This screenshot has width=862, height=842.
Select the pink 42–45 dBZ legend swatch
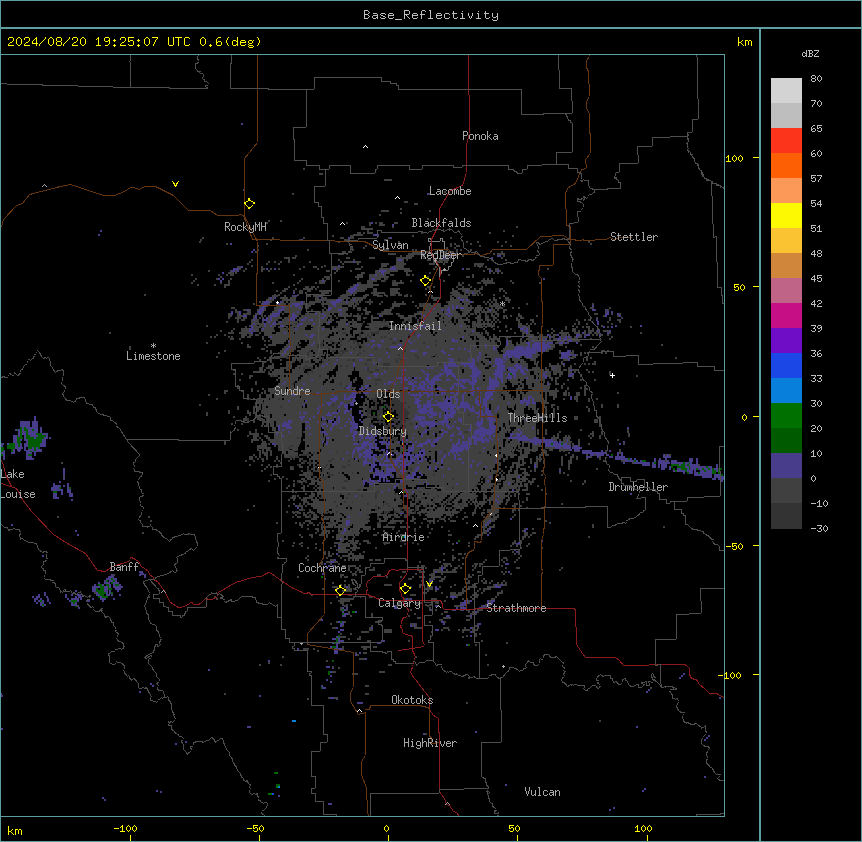786,290
